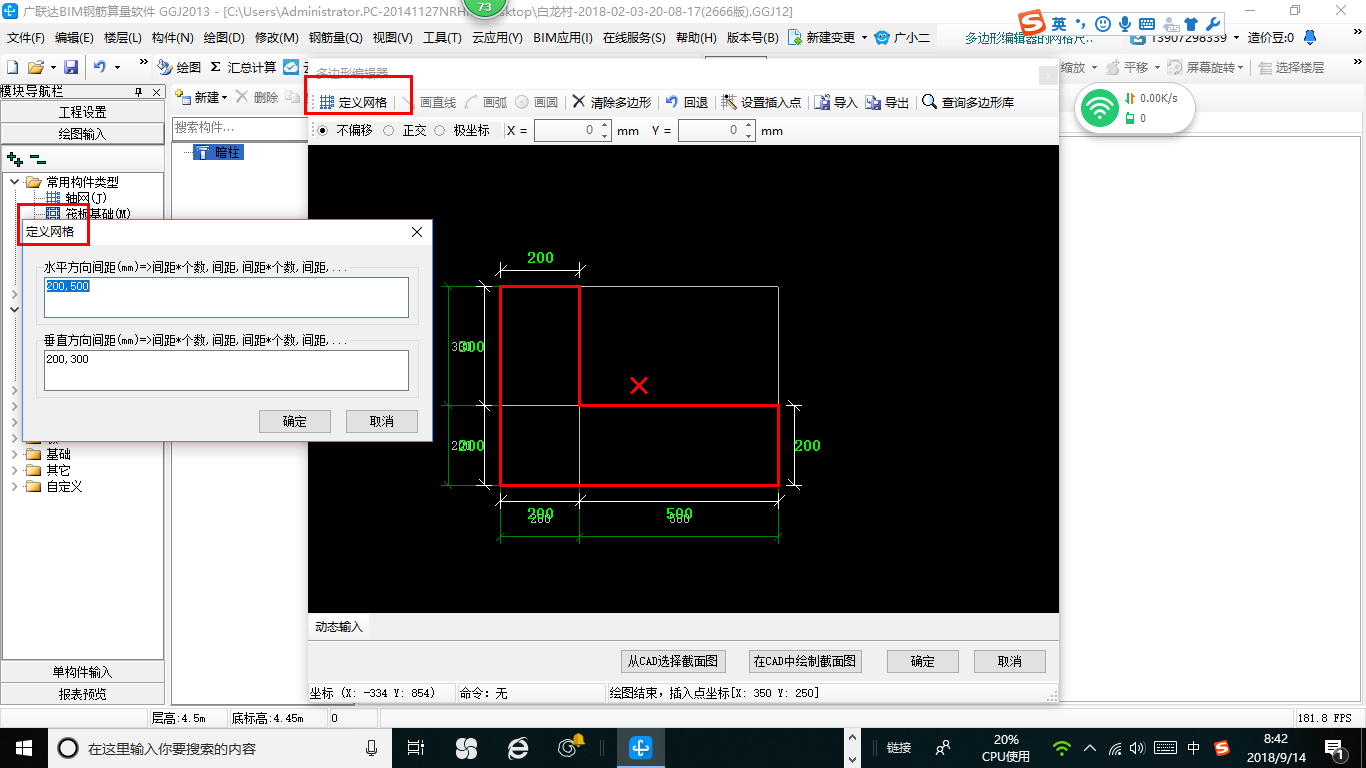Screen dimensions: 1366x768
Task: Select the 极坐标 radio button
Action: 440,130
